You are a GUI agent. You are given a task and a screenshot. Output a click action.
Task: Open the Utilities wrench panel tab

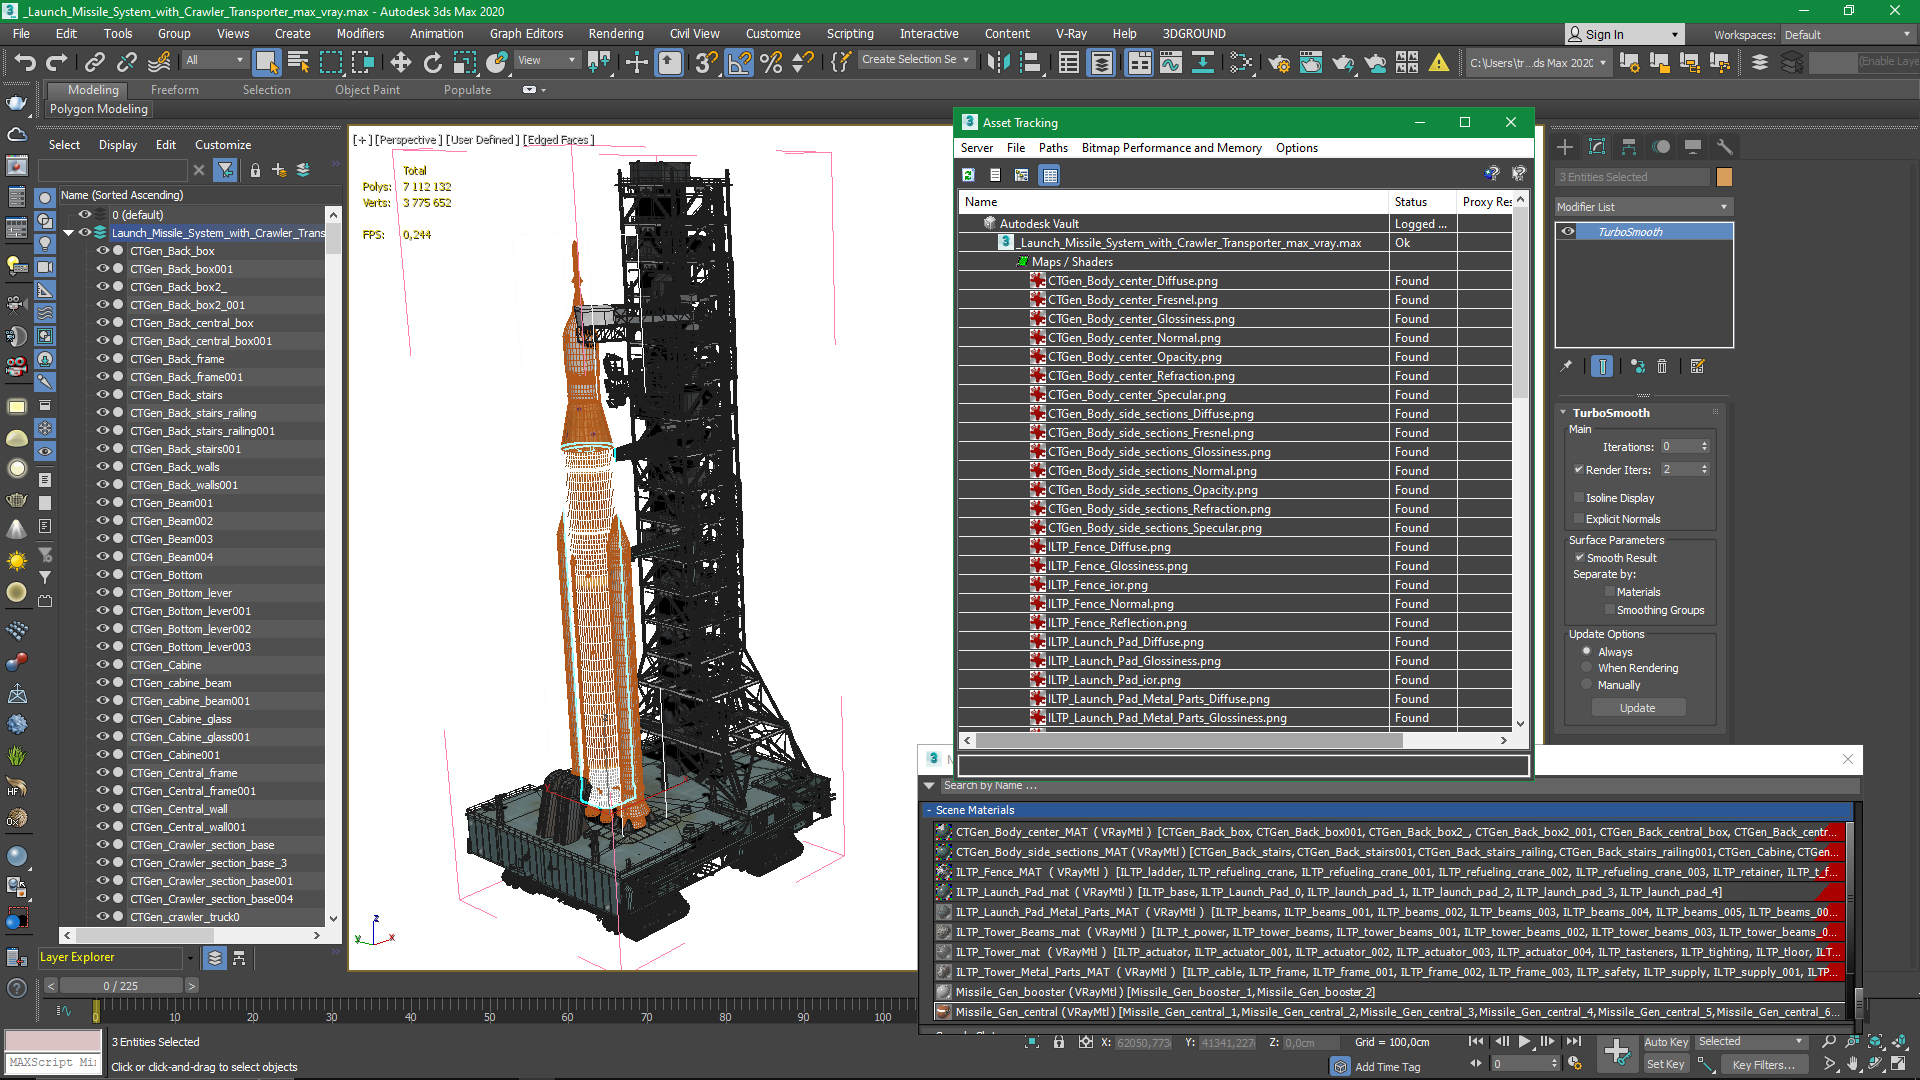coord(1724,147)
